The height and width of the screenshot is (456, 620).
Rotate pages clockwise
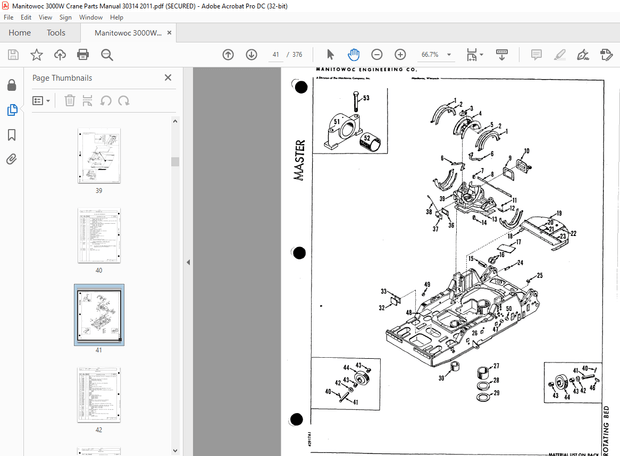[x=124, y=101]
